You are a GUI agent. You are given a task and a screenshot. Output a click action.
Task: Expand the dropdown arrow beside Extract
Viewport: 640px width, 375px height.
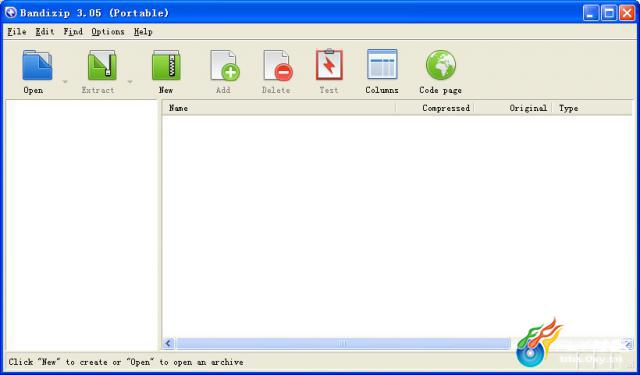130,82
